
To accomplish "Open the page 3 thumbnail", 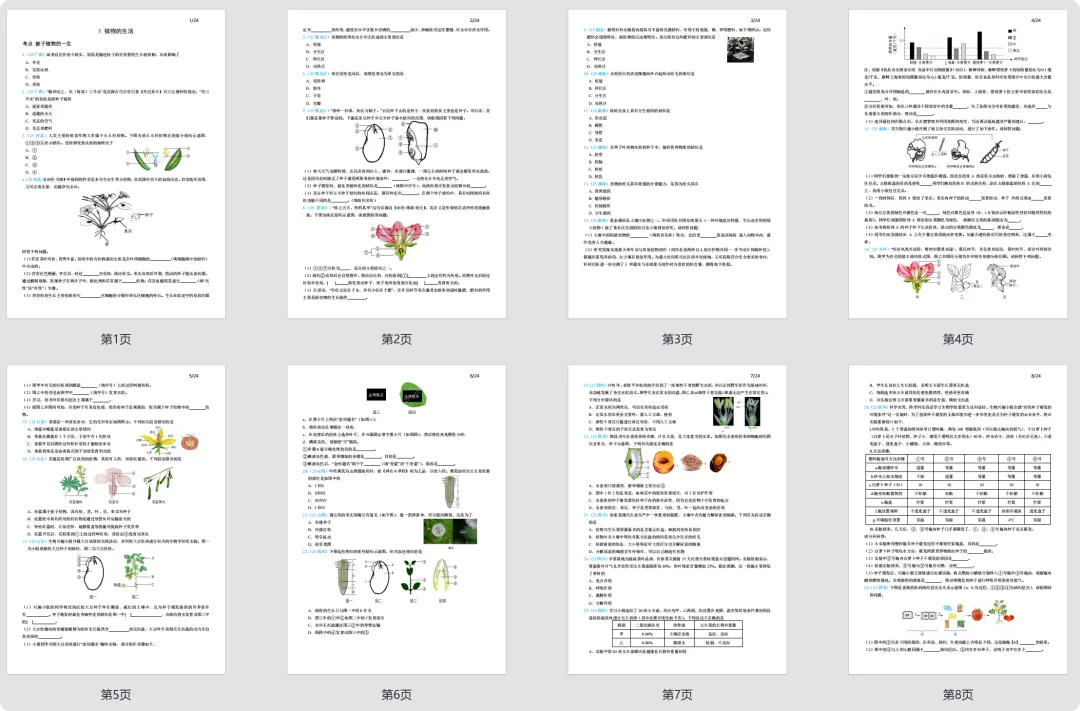I will coord(677,164).
